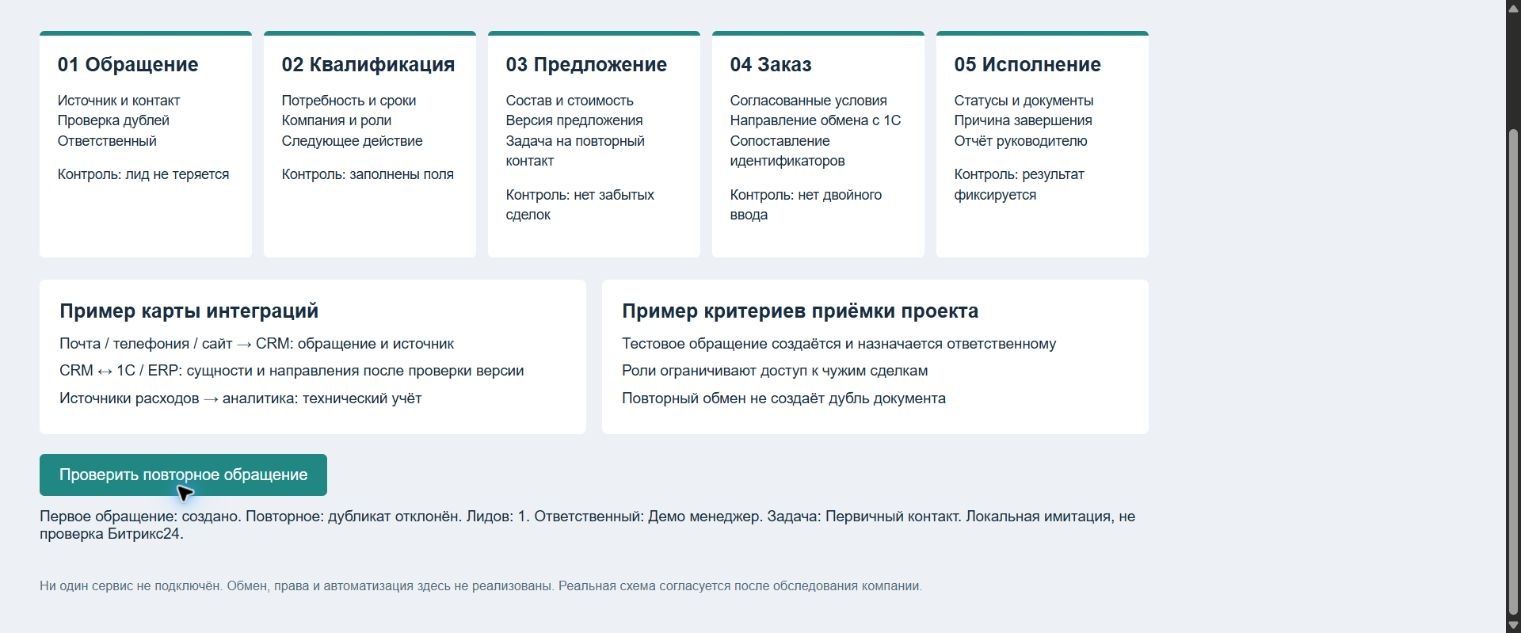1521x633 pixels.
Task: Select the "04 Заказ" card heading
Action: click(x=771, y=65)
